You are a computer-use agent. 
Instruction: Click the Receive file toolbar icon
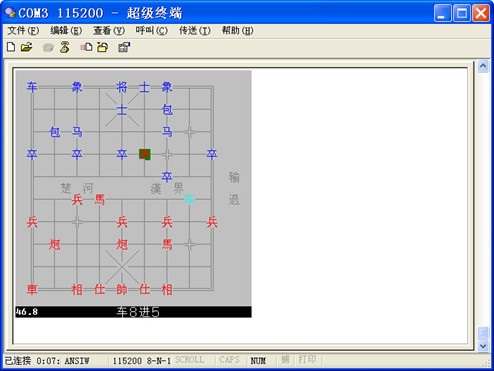(103, 47)
